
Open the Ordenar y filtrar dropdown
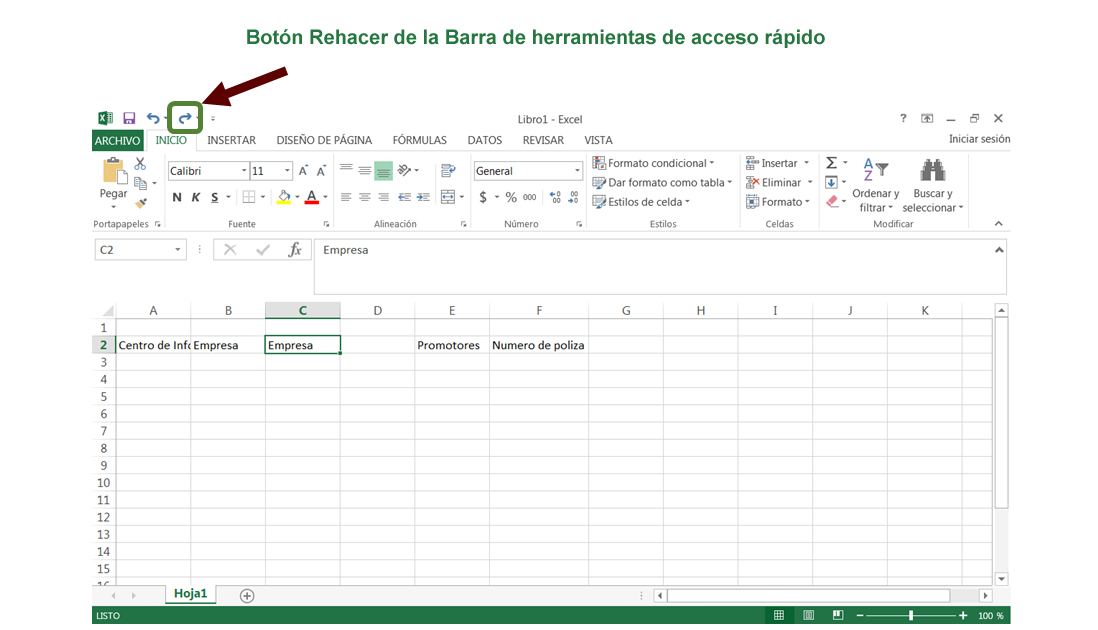875,184
